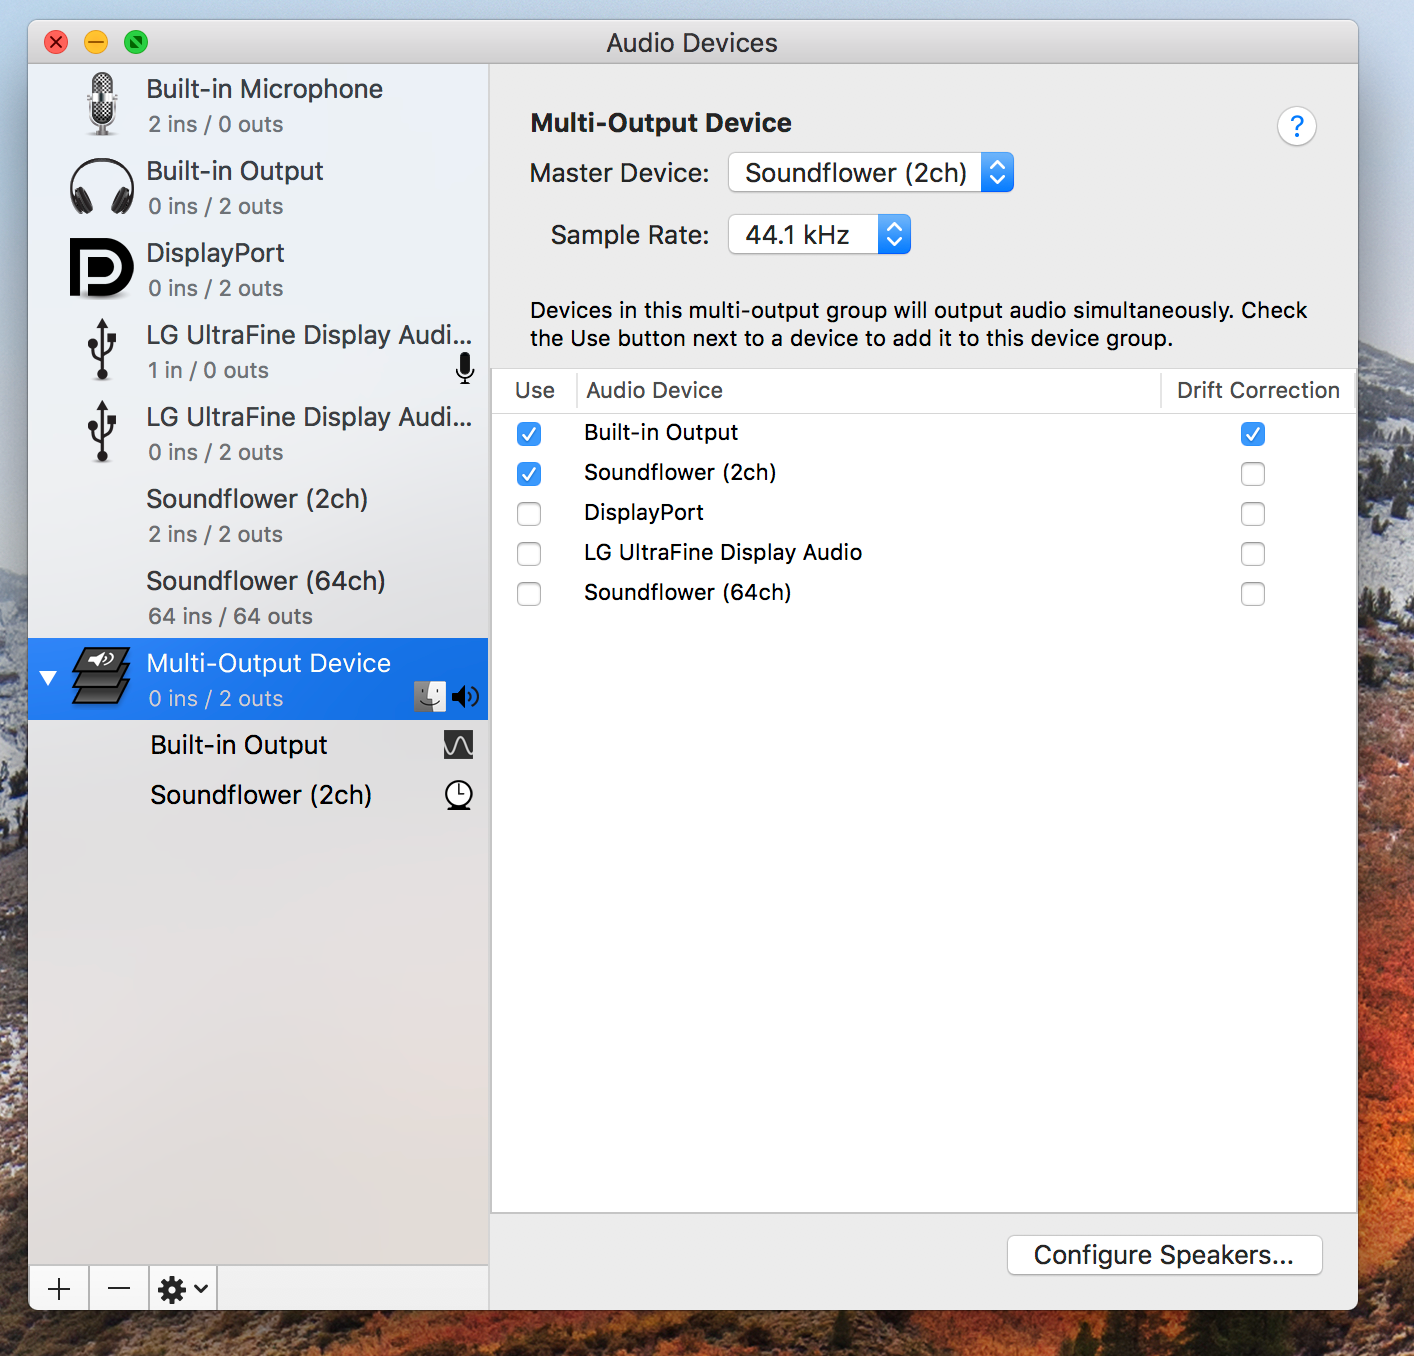The height and width of the screenshot is (1356, 1414).
Task: Enable Use checkbox for Soundflower (64ch)
Action: pos(529,594)
